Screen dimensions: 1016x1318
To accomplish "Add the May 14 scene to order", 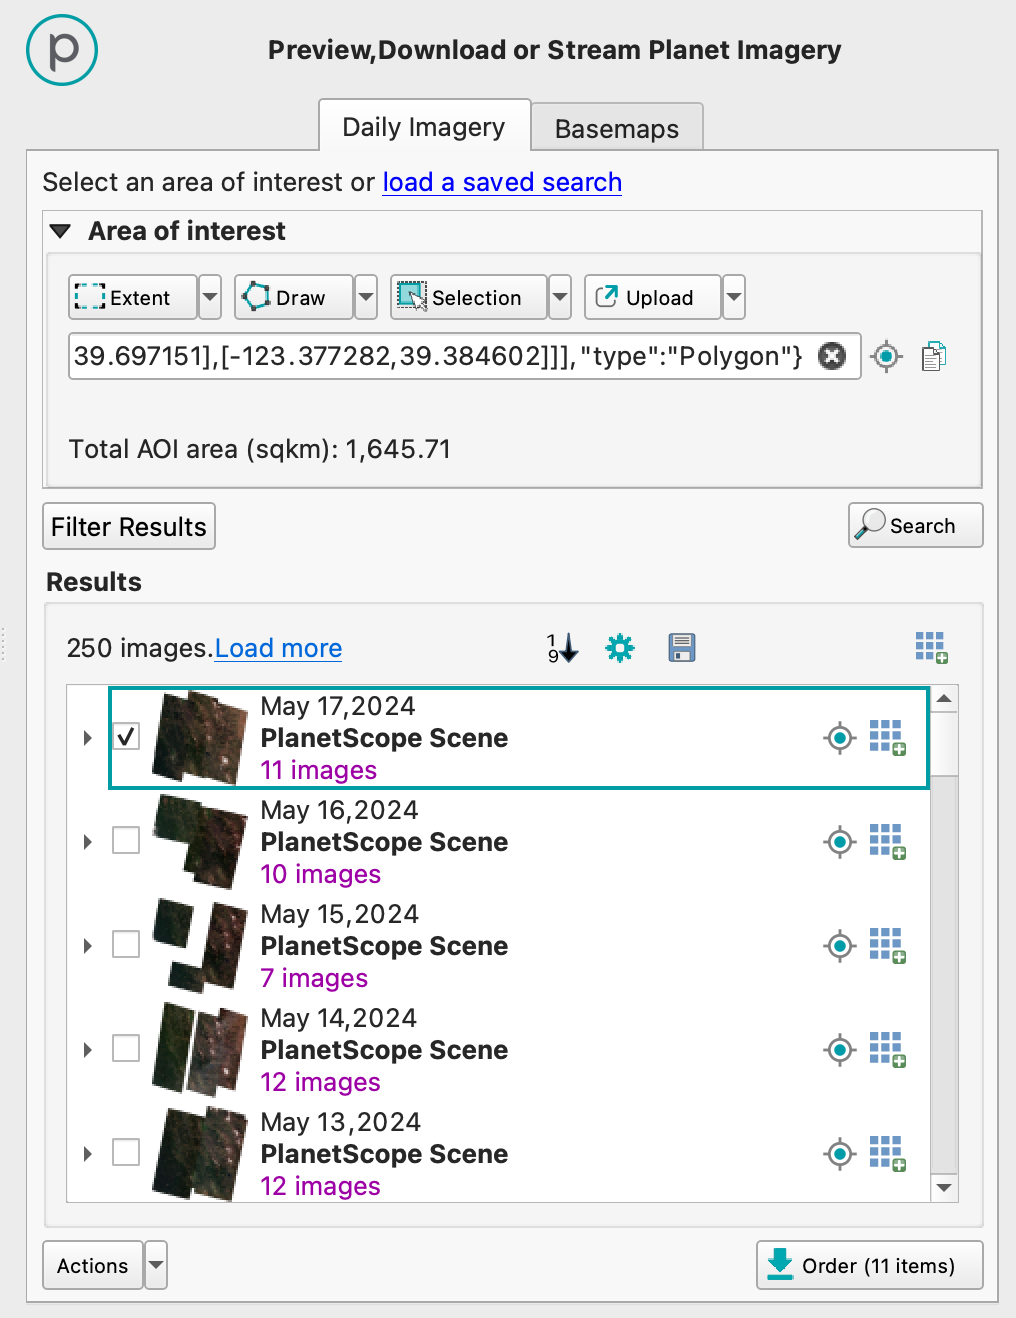I will click(888, 1050).
